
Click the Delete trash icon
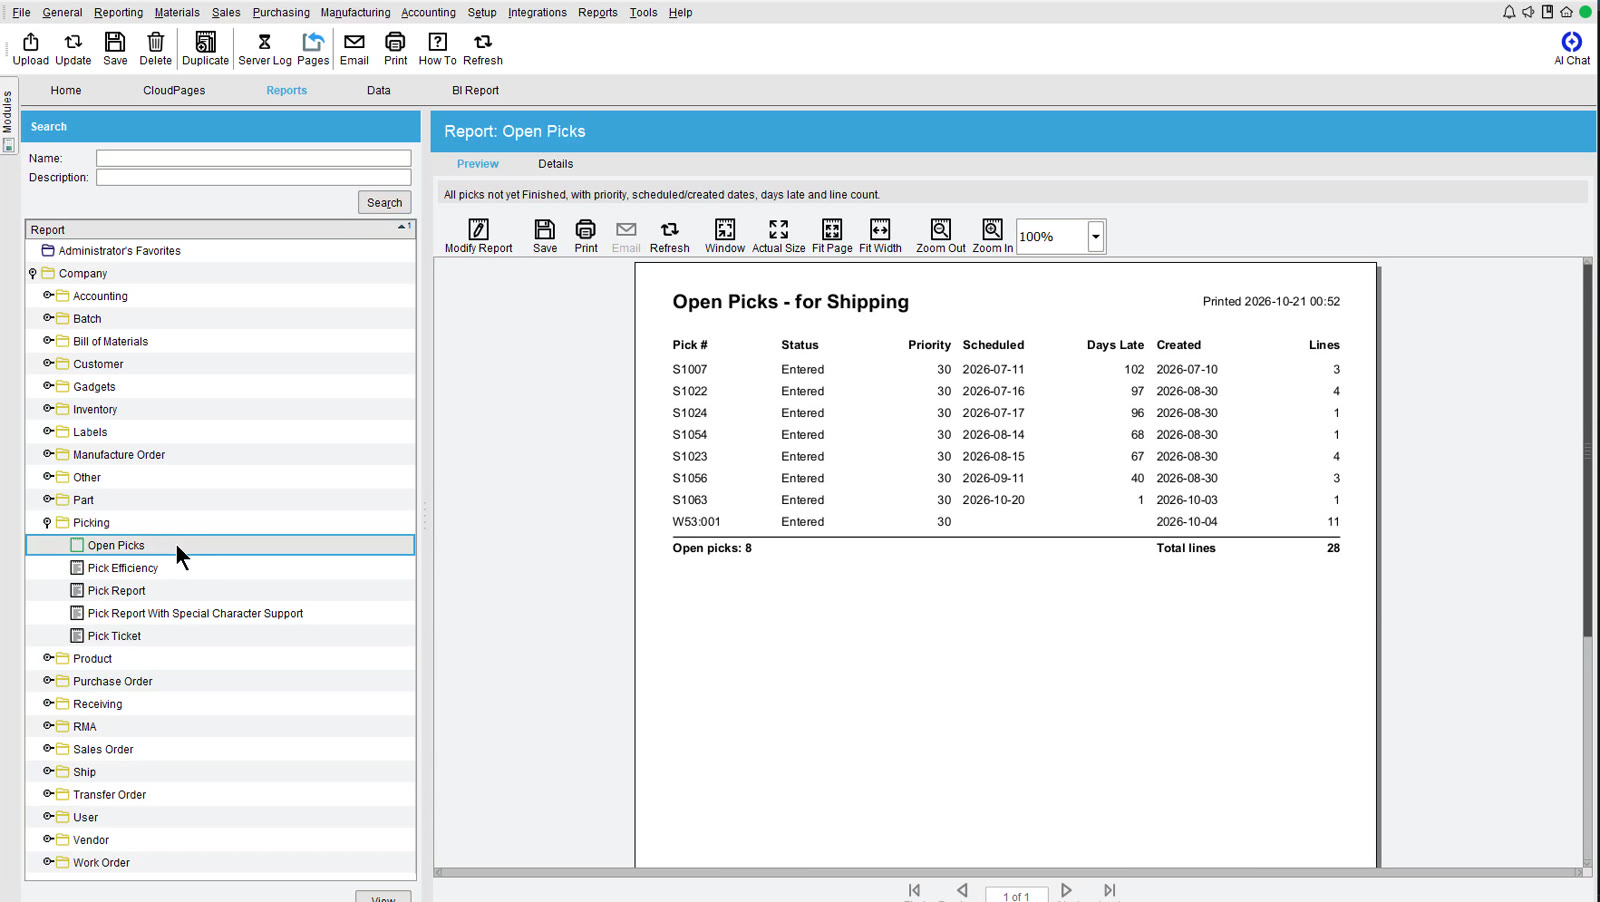[x=155, y=48]
